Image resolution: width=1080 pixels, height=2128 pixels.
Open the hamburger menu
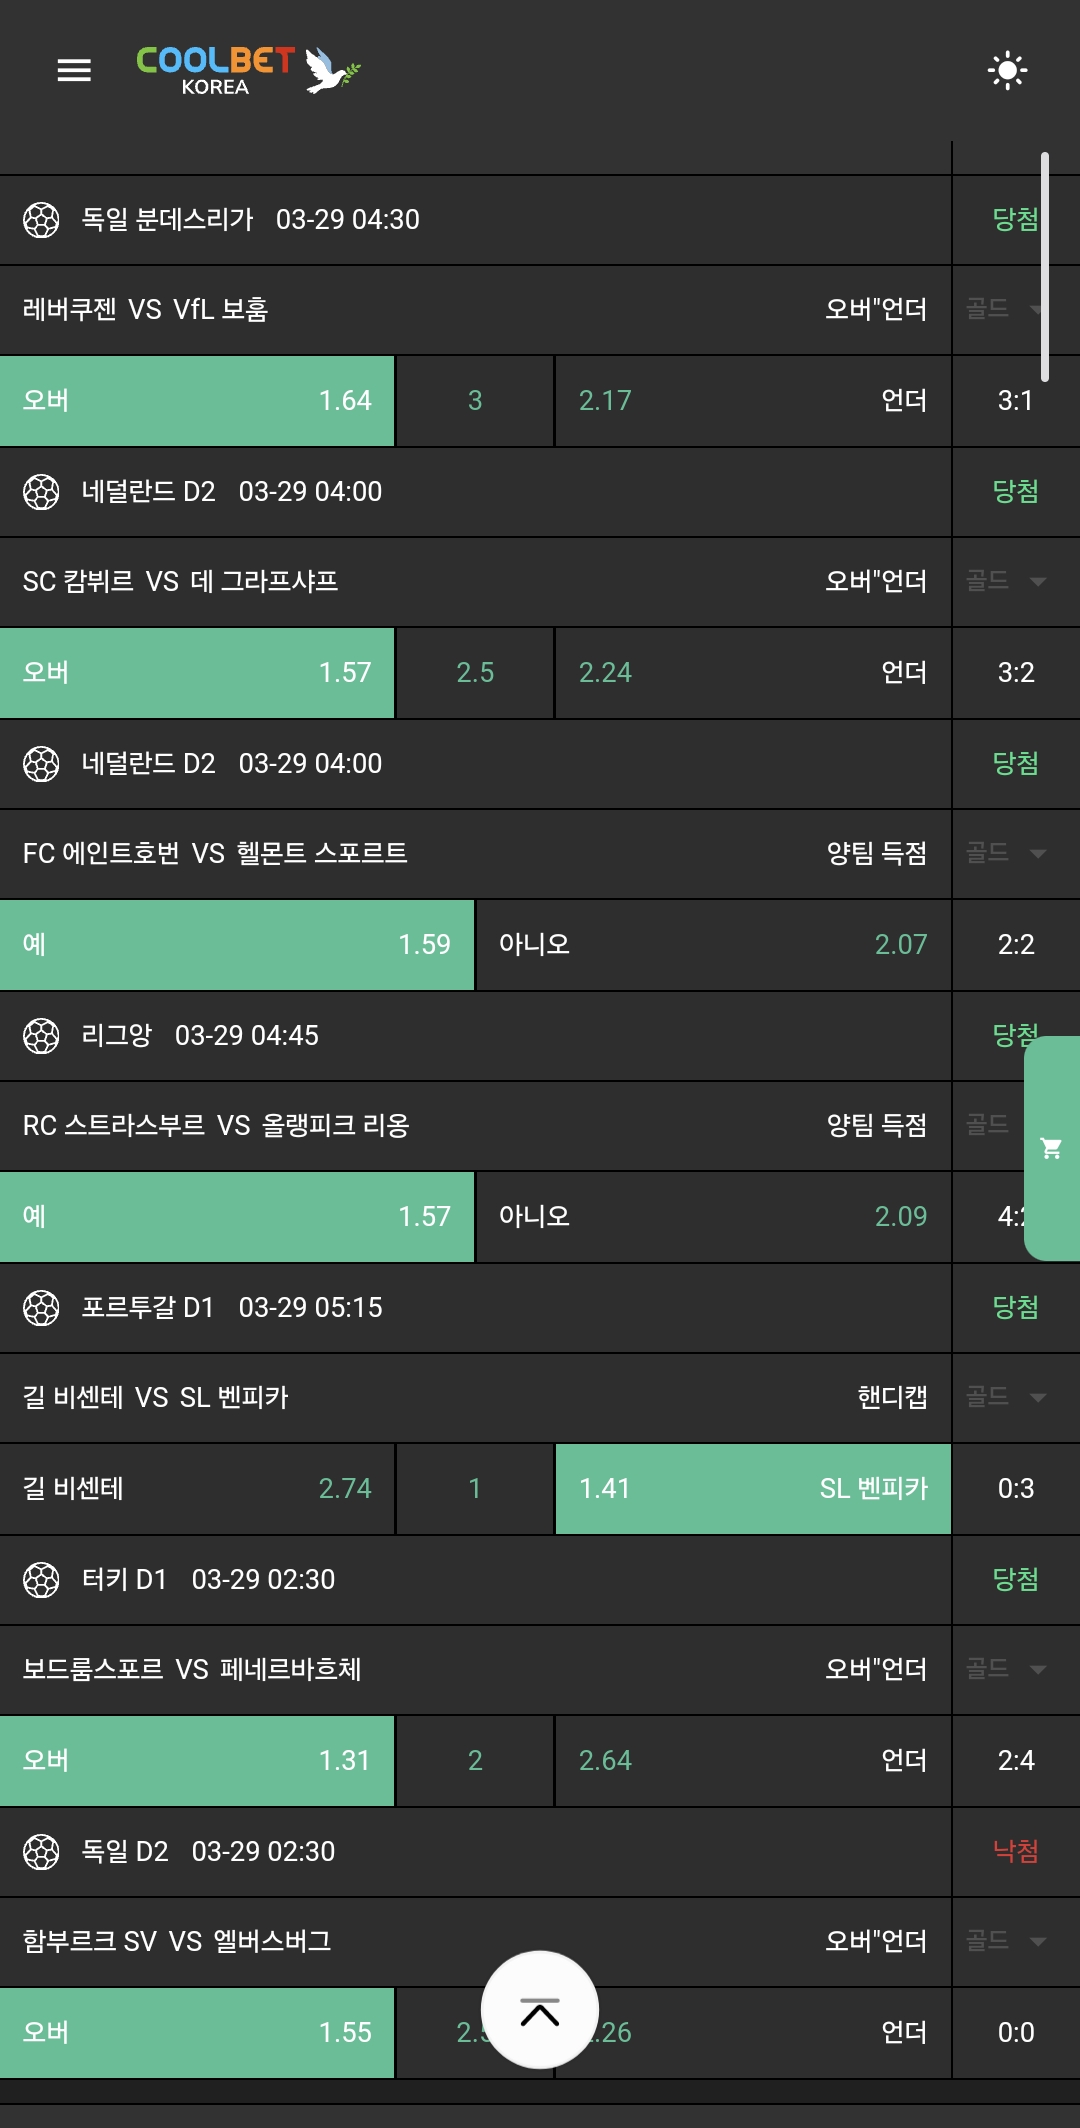[x=74, y=70]
